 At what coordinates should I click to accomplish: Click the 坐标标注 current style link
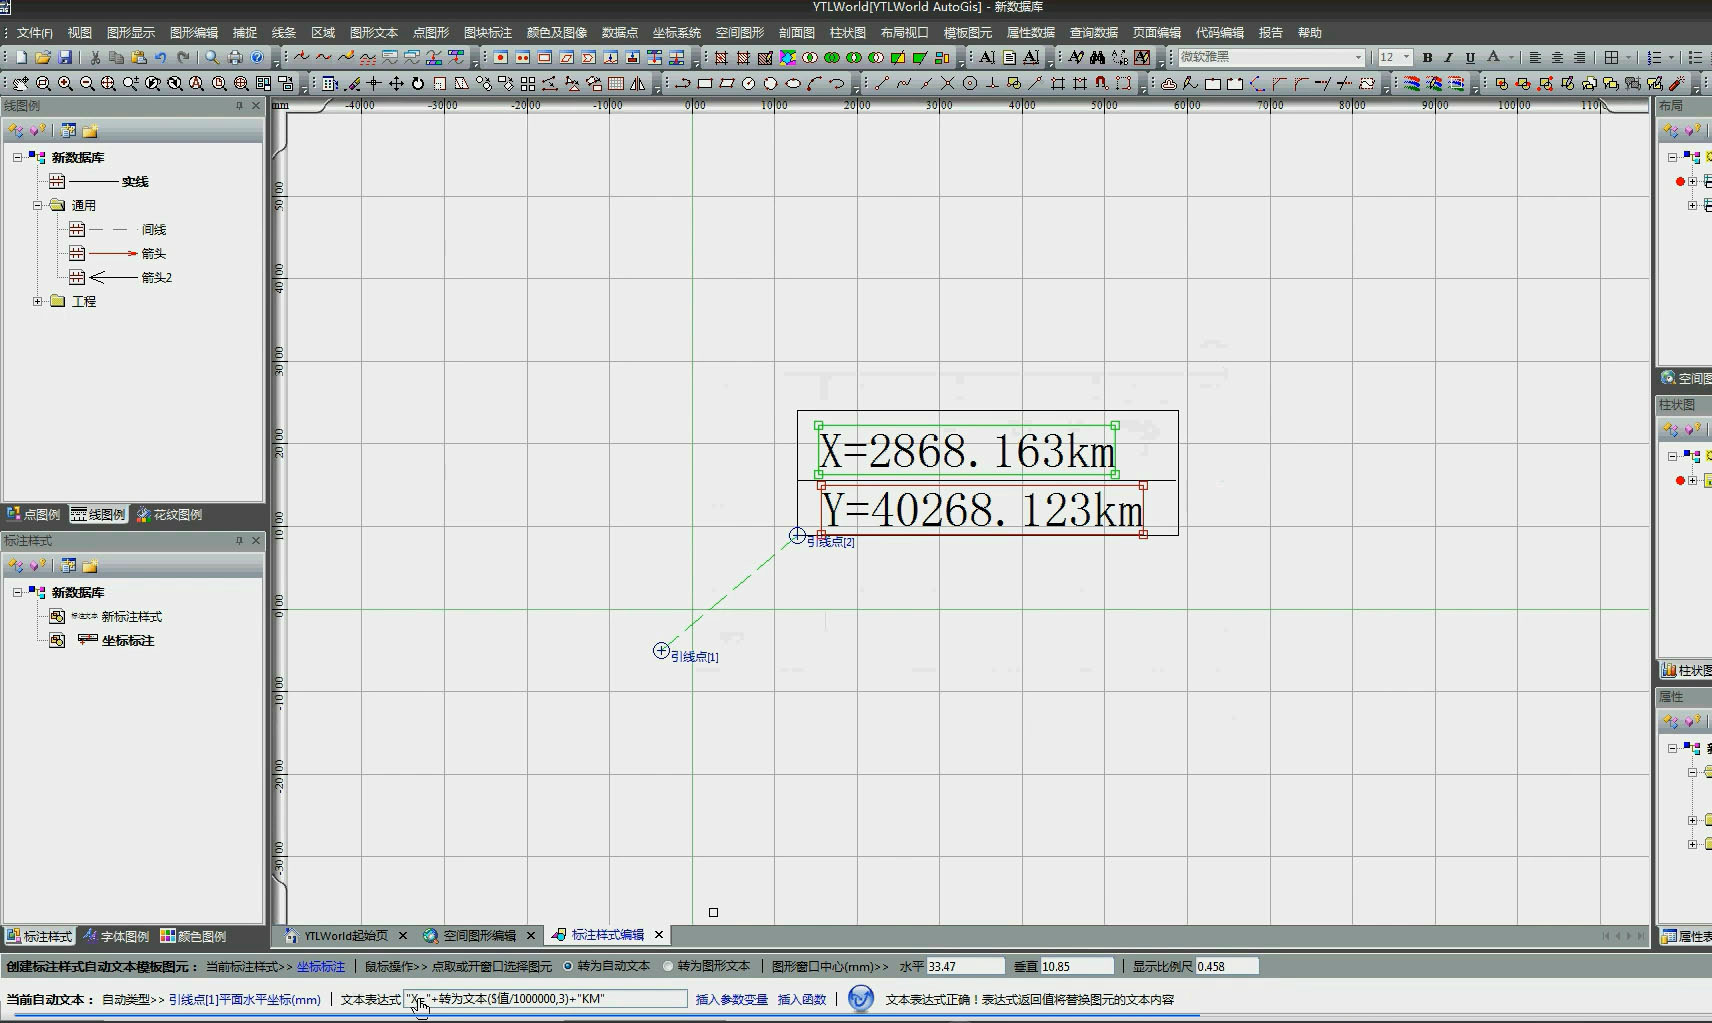tap(321, 966)
